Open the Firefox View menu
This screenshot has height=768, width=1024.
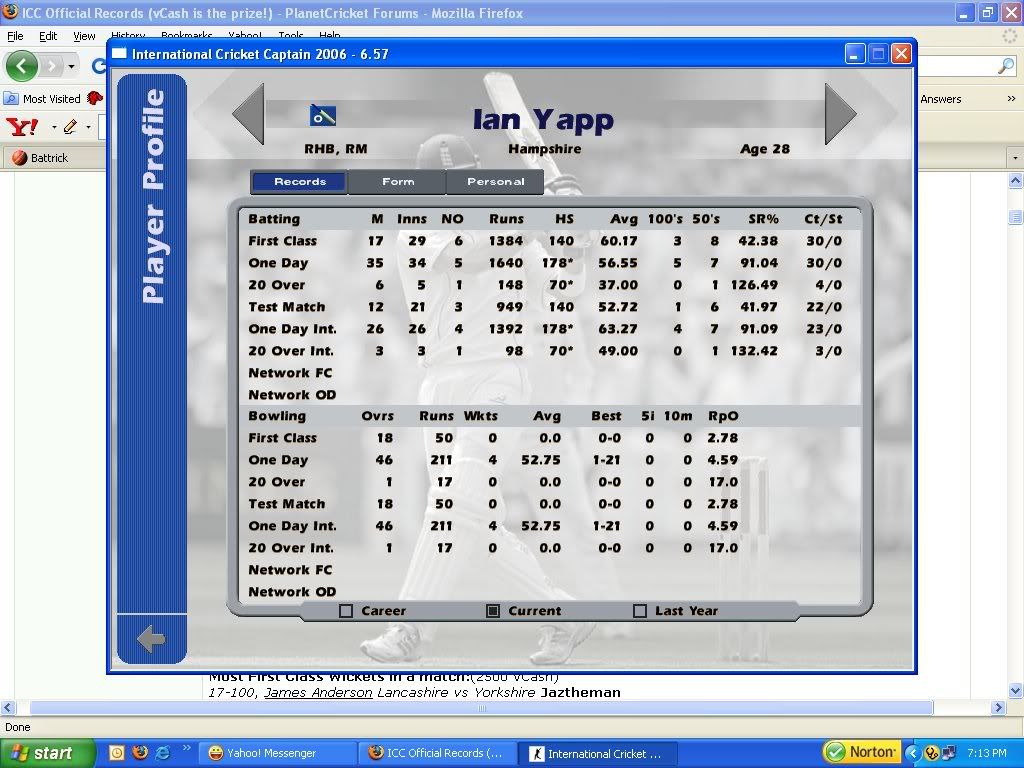click(x=84, y=36)
